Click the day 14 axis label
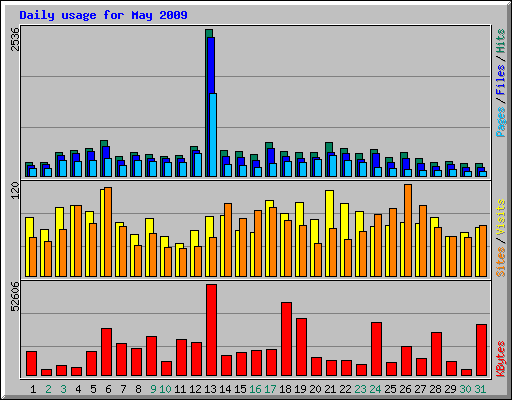The width and height of the screenshot is (512, 400). (225, 389)
